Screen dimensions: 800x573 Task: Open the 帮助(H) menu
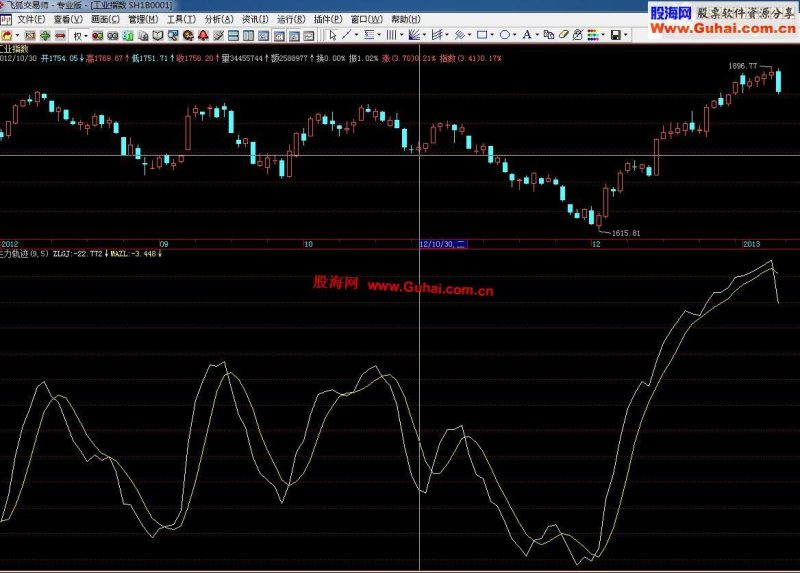406,19
